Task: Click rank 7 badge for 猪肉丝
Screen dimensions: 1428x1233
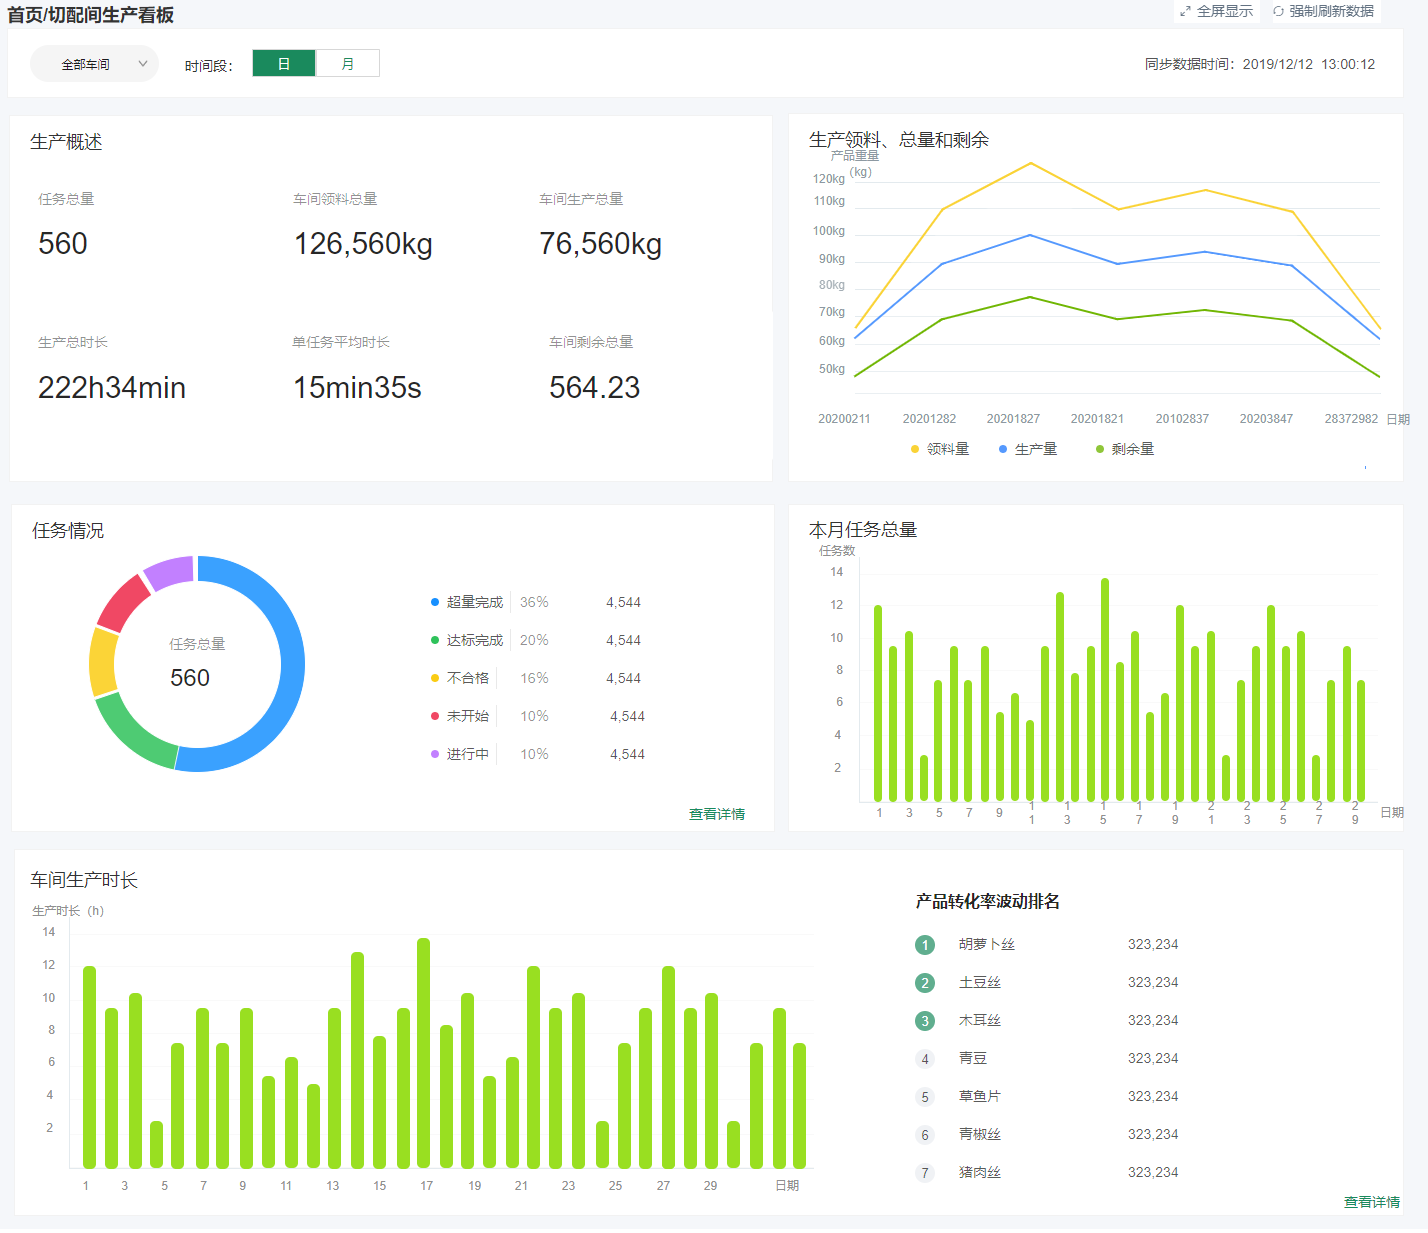Action: pyautogui.click(x=925, y=1173)
